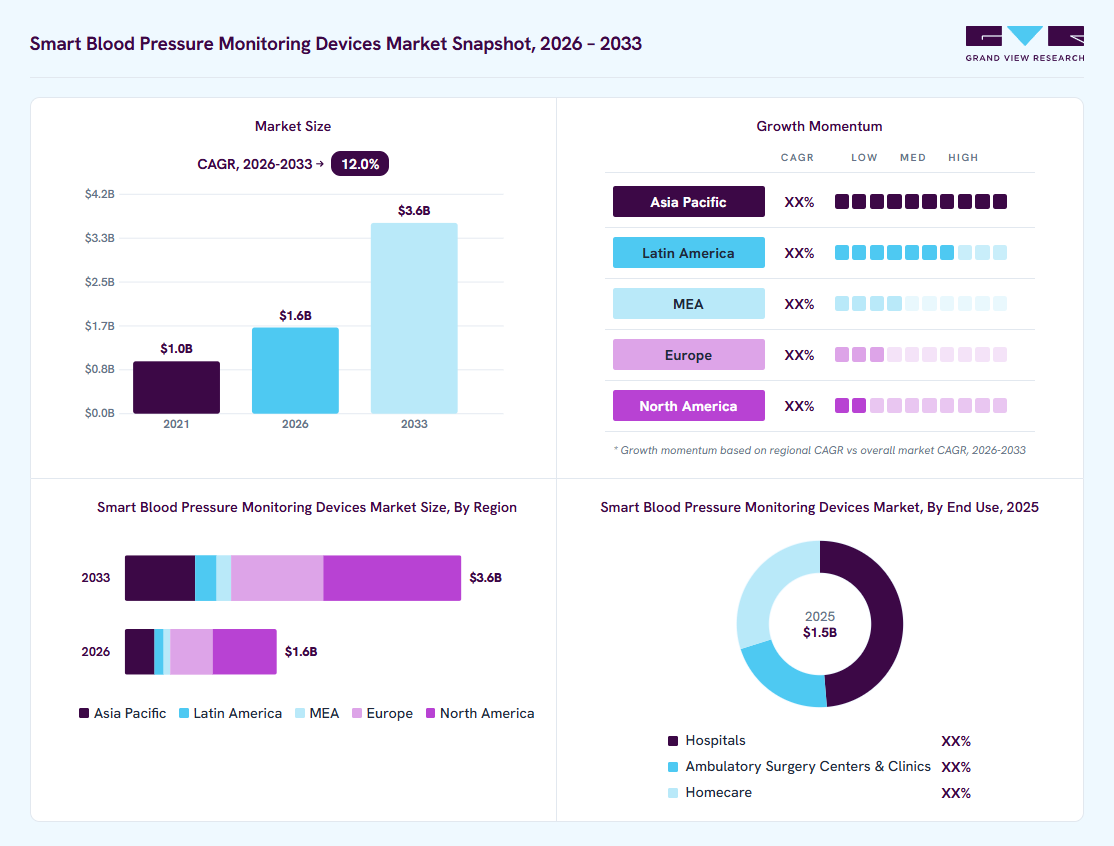
Task: Click Asia Pacific segment in 2026 stacked bar
Action: click(x=140, y=652)
